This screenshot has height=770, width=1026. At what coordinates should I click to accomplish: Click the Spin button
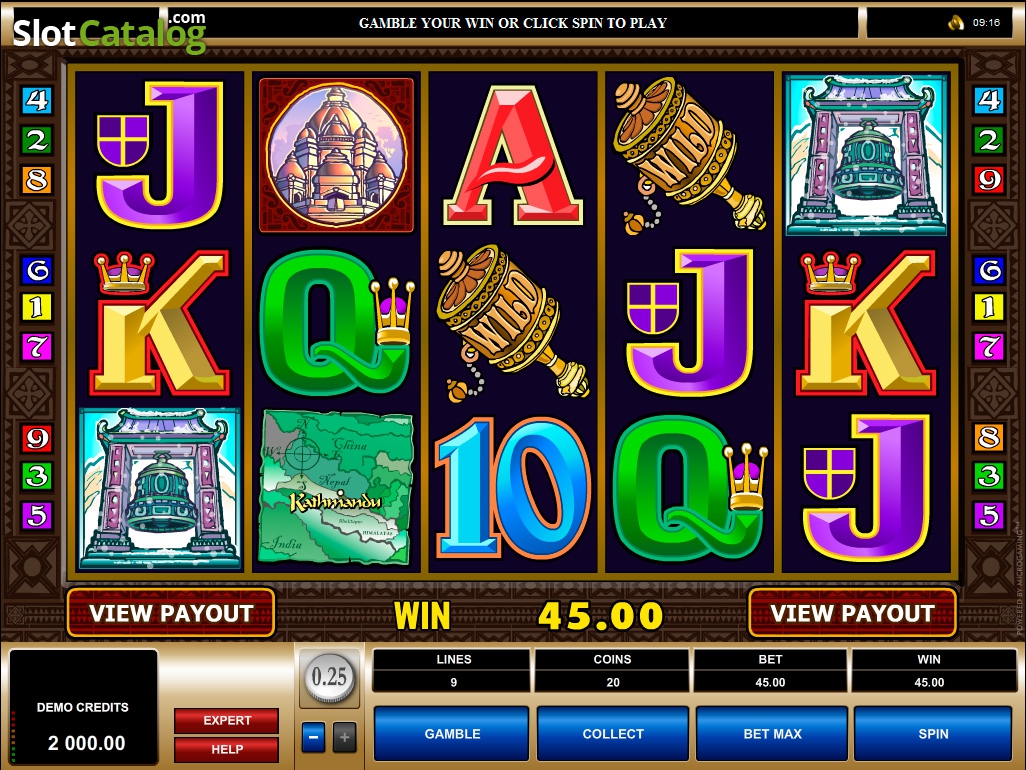coord(932,733)
